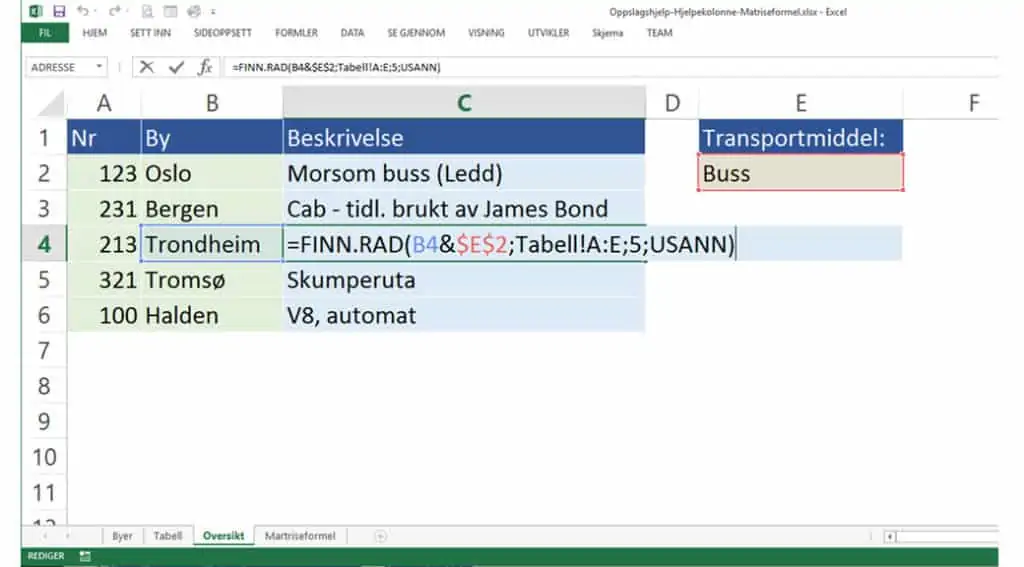The width and height of the screenshot is (1024, 567).
Task: Select column A header
Action: point(104,103)
